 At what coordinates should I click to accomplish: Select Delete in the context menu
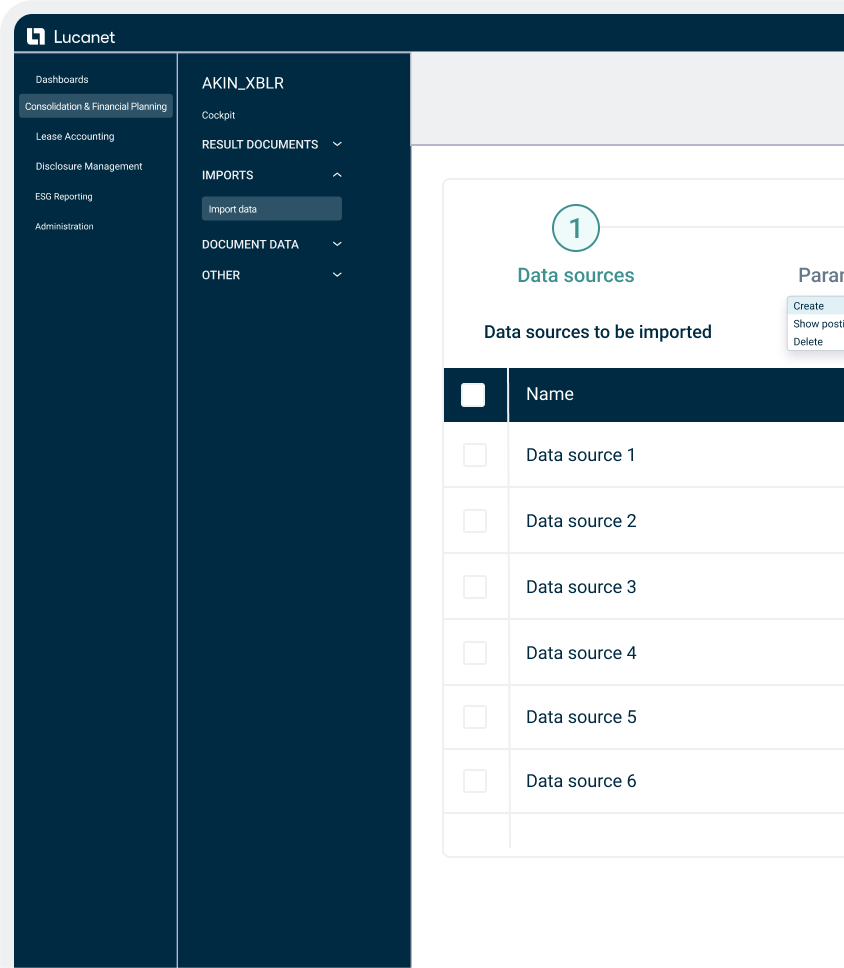809,342
